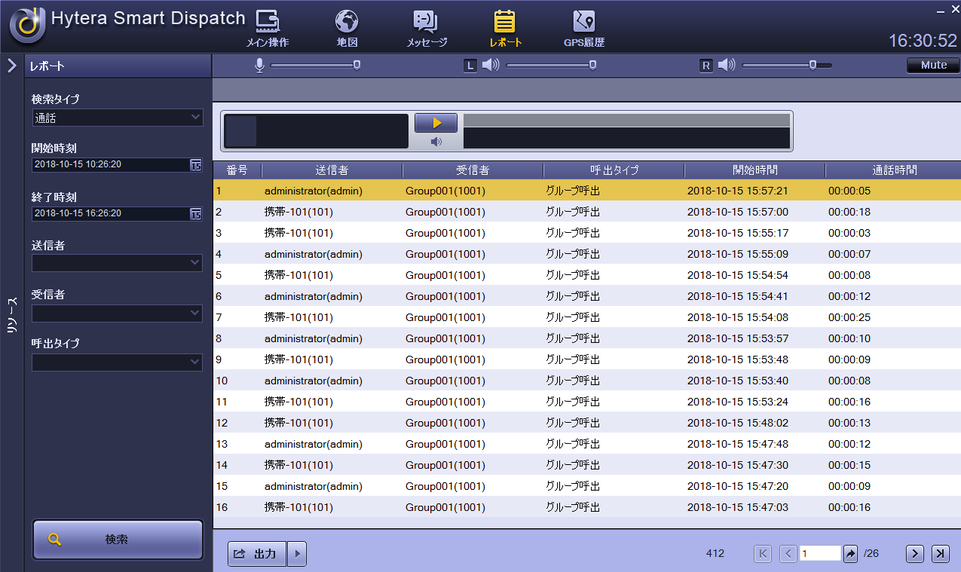
Task: Open the メッセージ messages view
Action: tap(426, 28)
